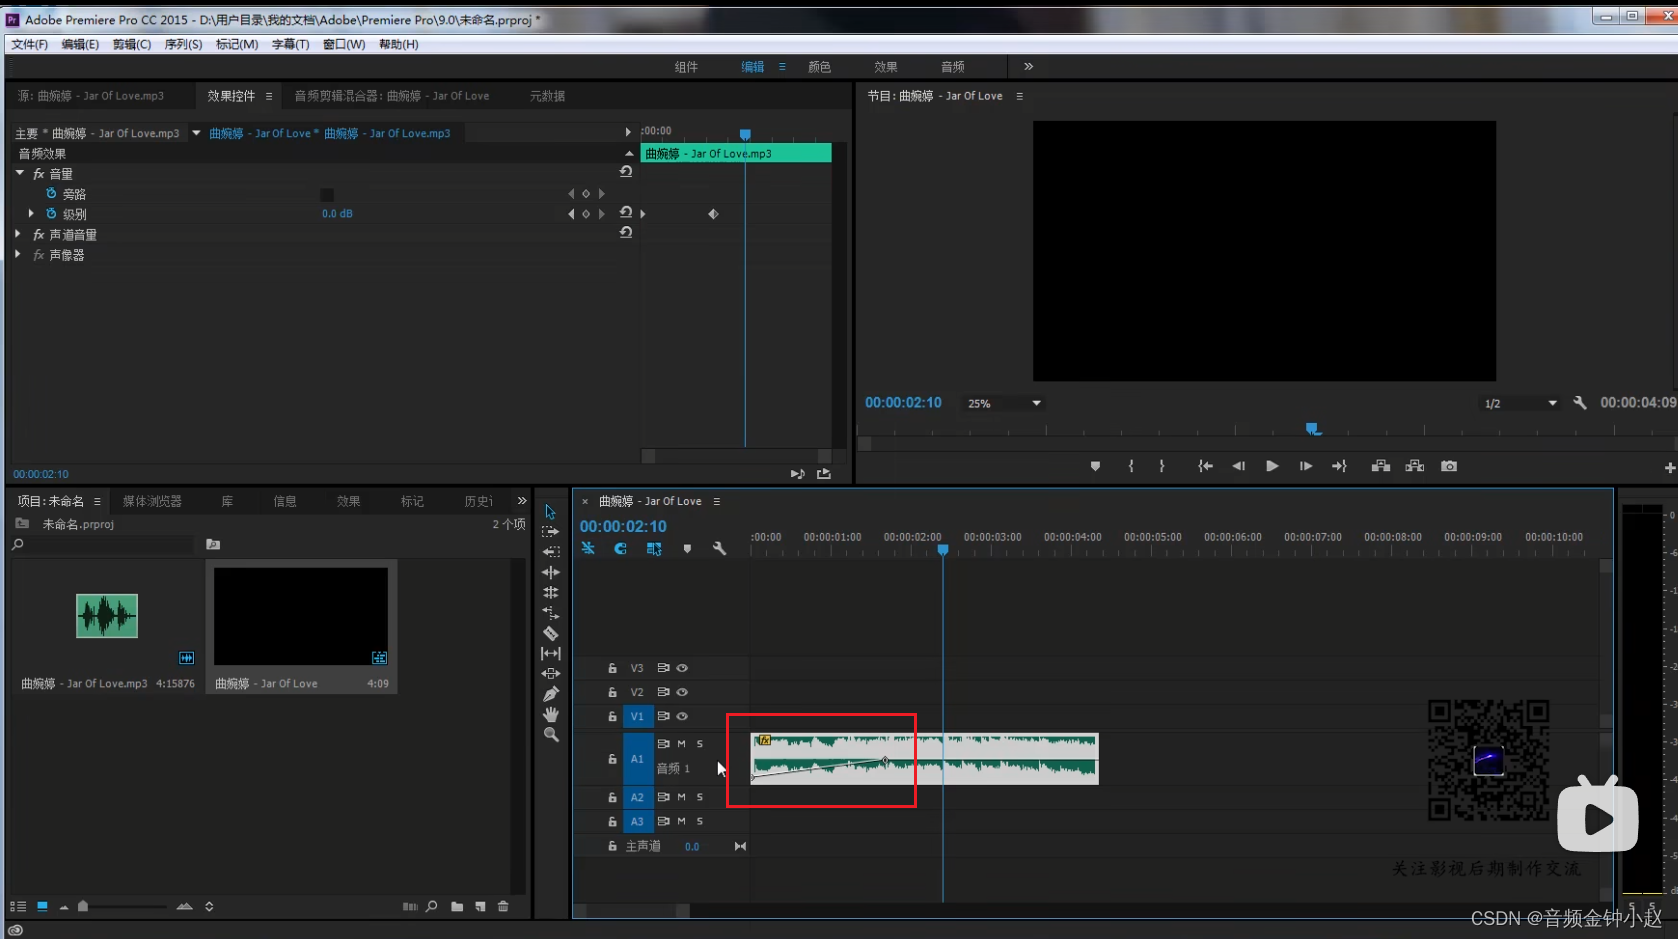Show more project panel tabs chevron

[x=522, y=501]
